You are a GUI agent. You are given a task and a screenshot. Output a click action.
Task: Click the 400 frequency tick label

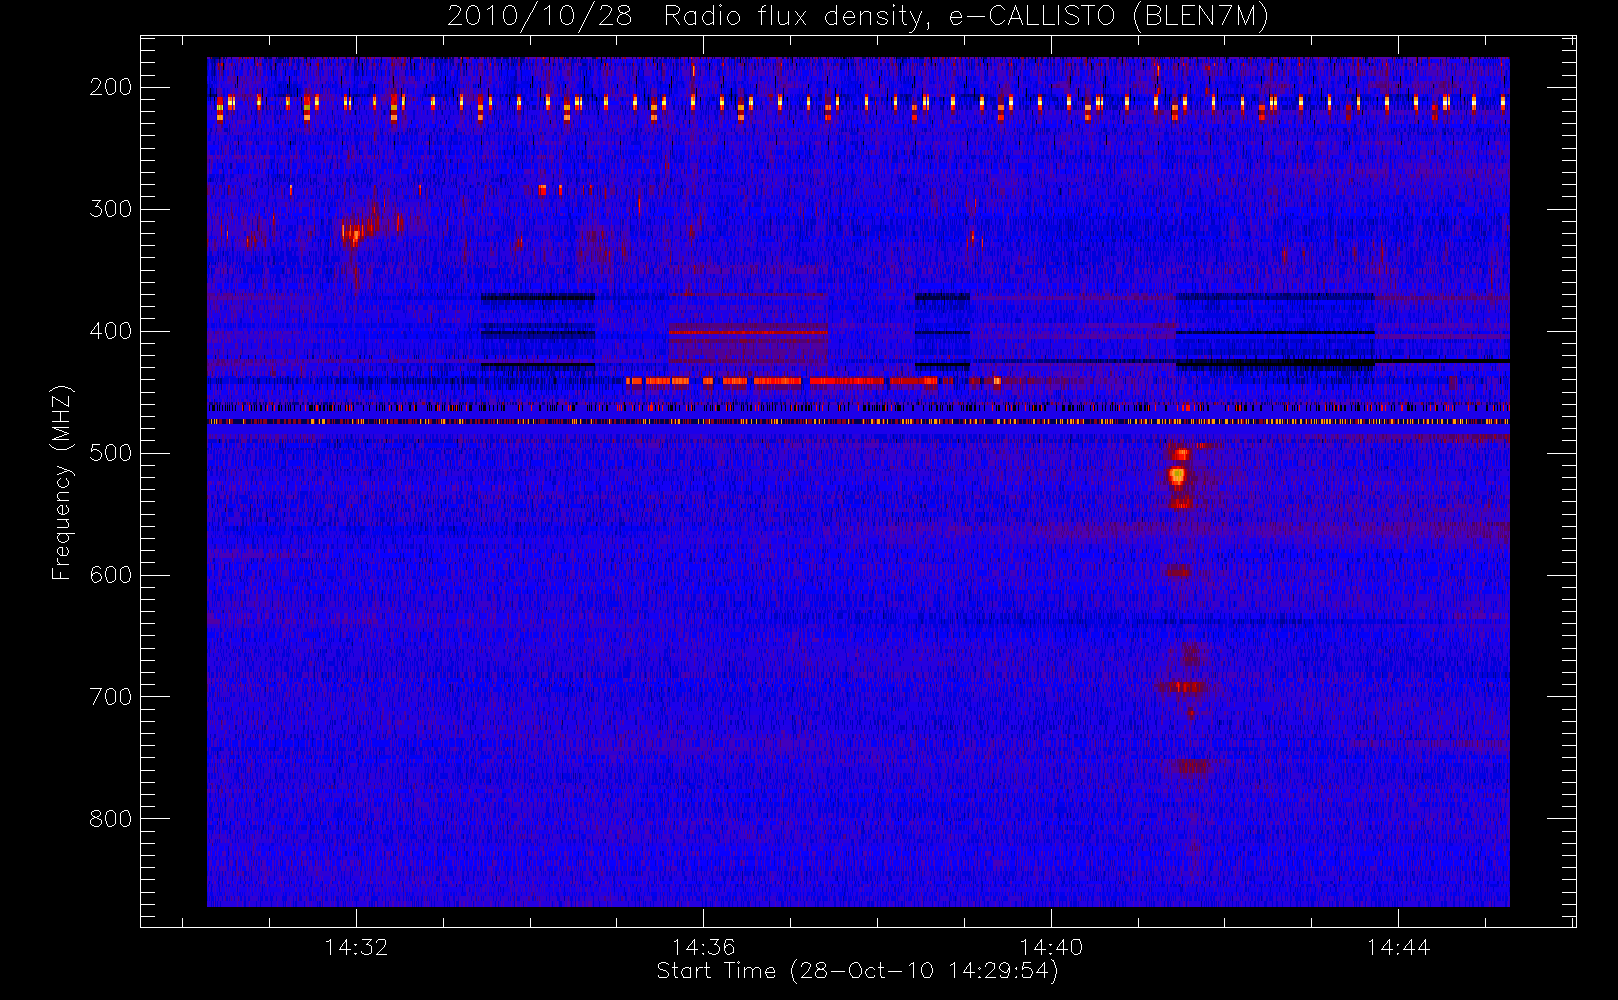111,331
